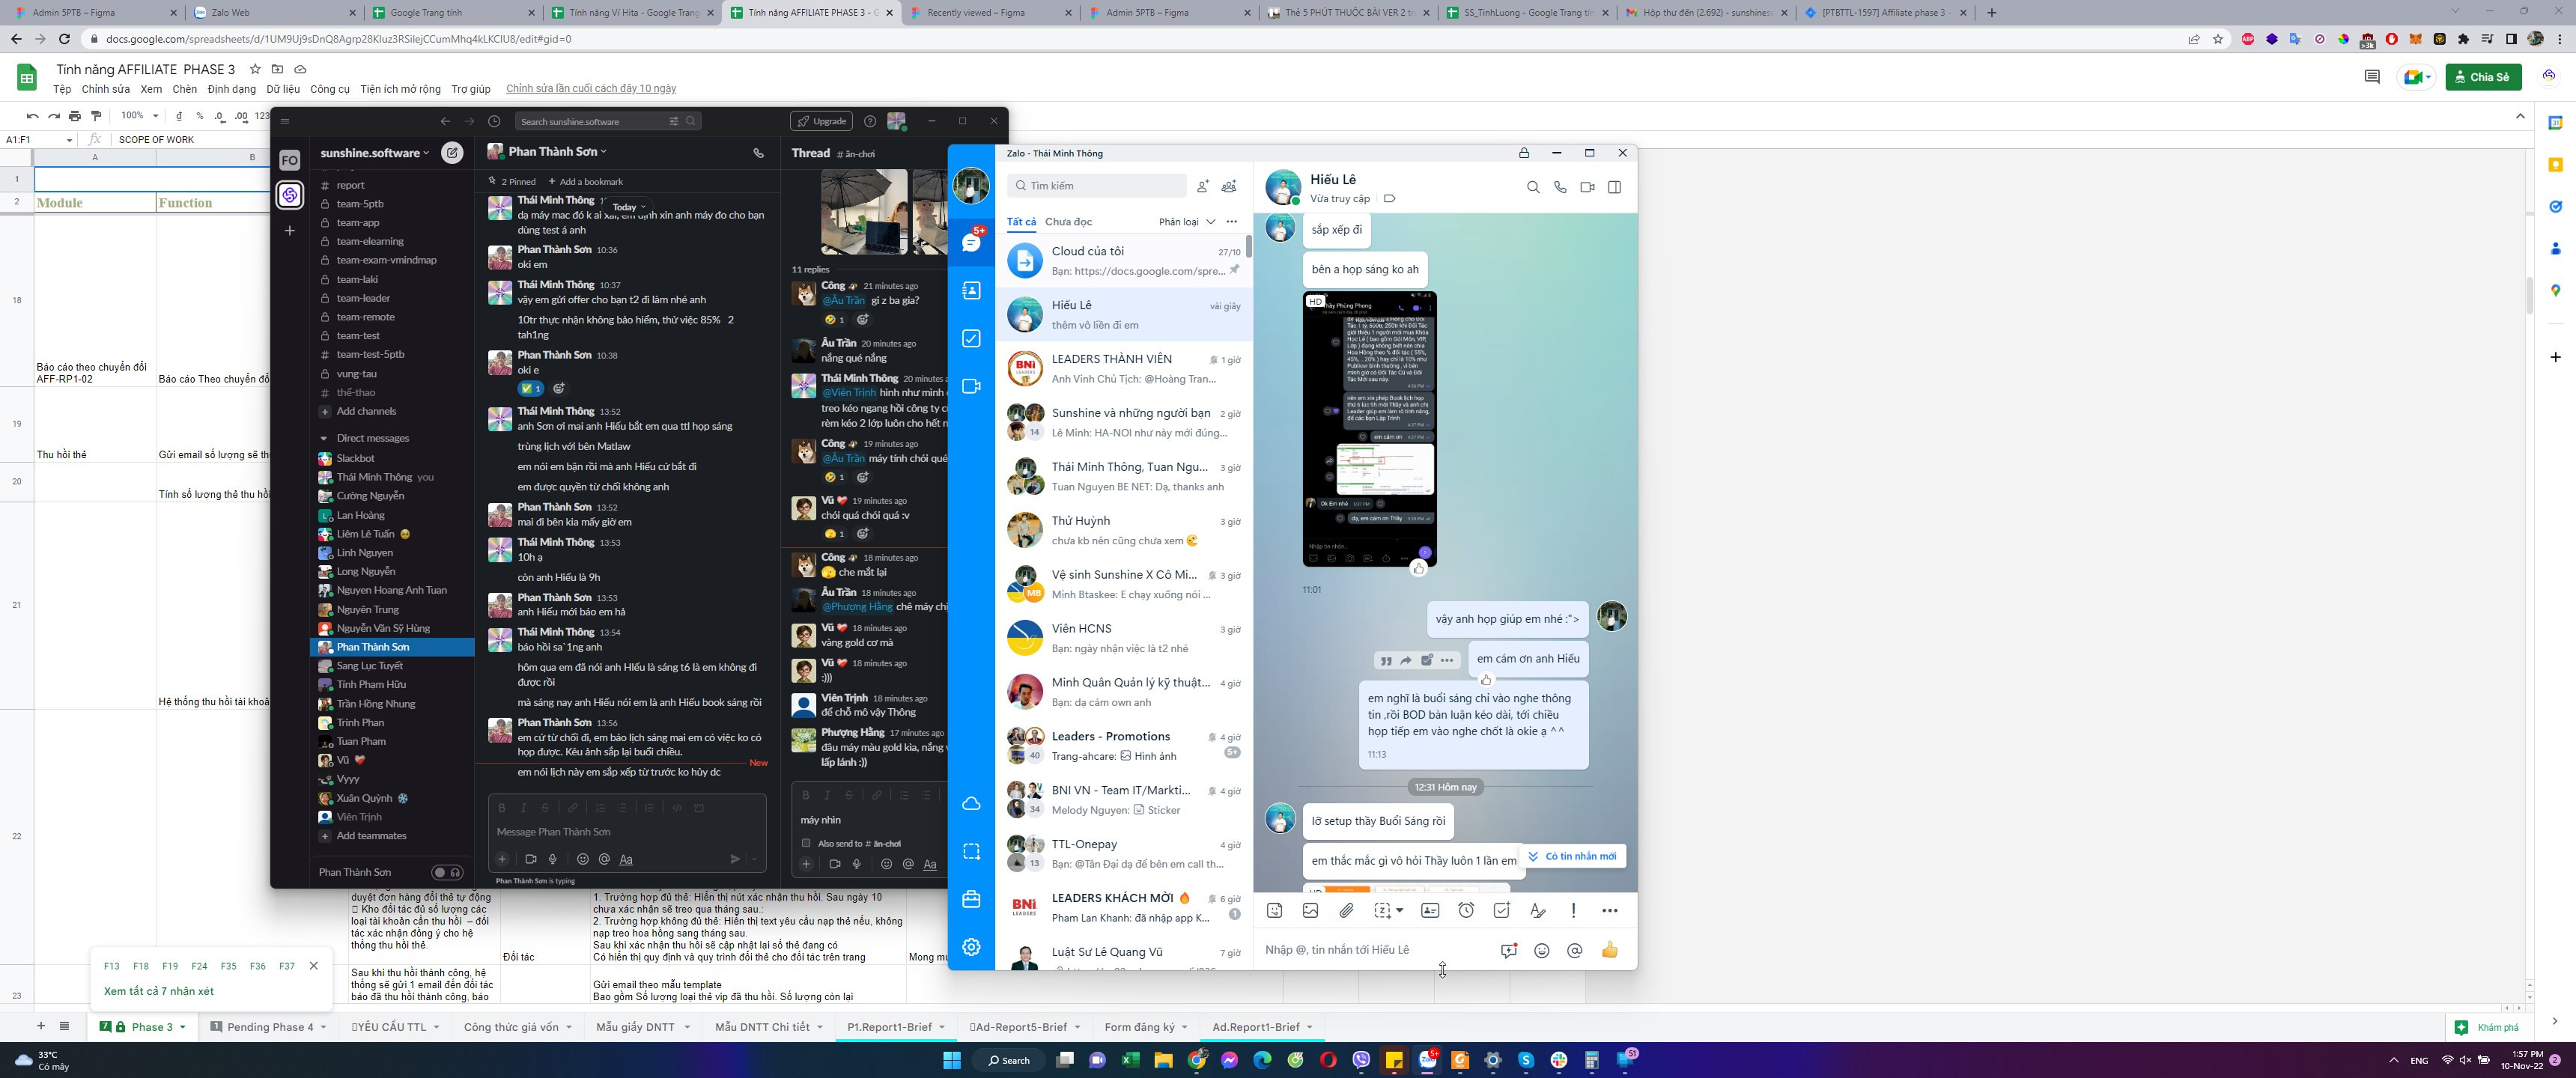Toggle the laughing reaction under Vũ's 'chói quá chói quá' reply
This screenshot has width=2576, height=1078.
834,534
